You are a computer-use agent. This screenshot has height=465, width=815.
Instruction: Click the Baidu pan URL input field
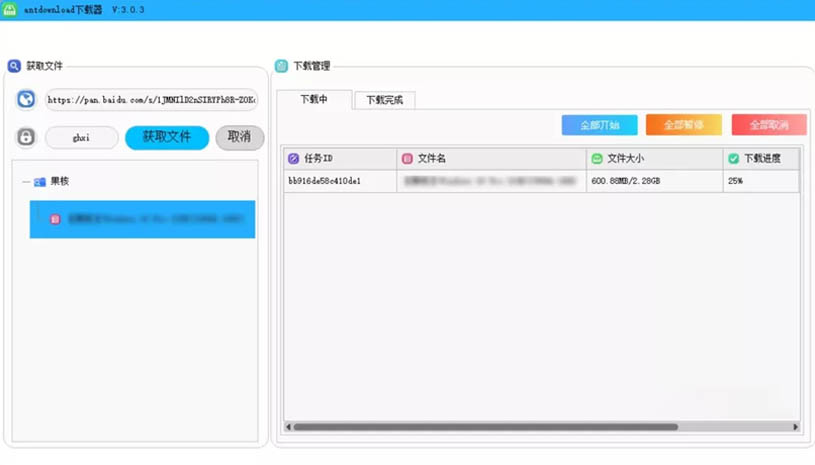click(x=150, y=100)
